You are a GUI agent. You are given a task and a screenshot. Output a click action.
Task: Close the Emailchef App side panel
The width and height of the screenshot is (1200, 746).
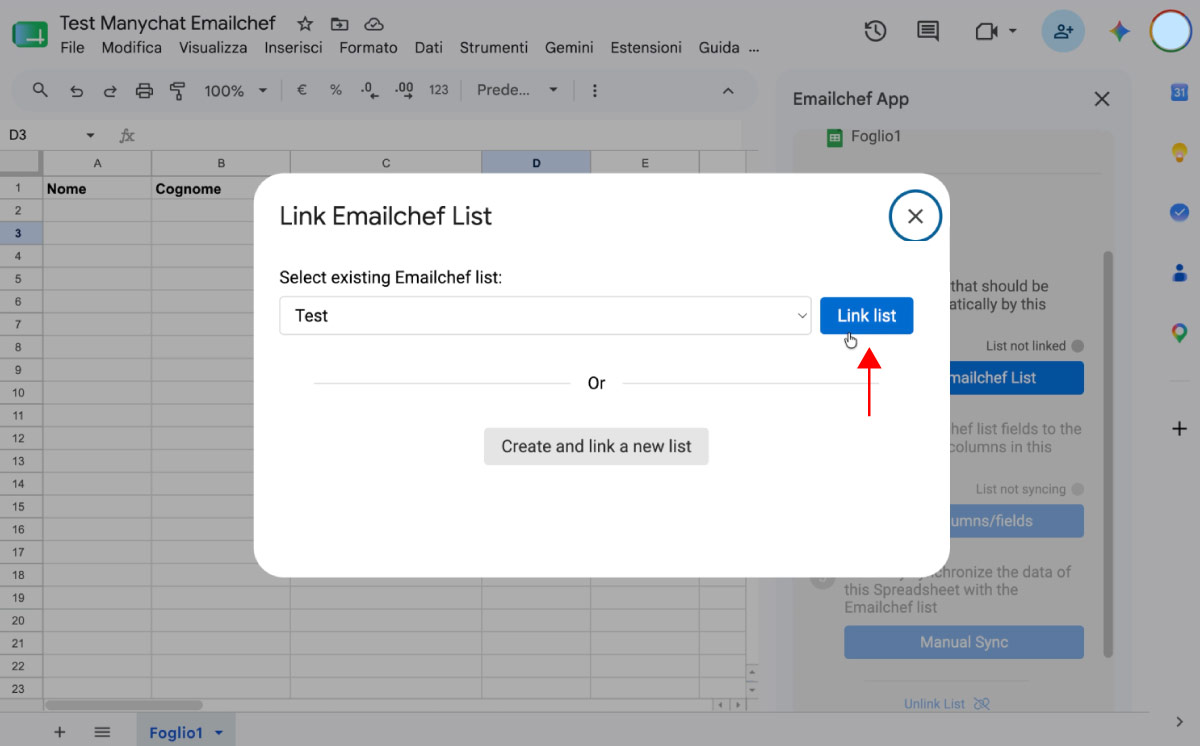(1102, 99)
